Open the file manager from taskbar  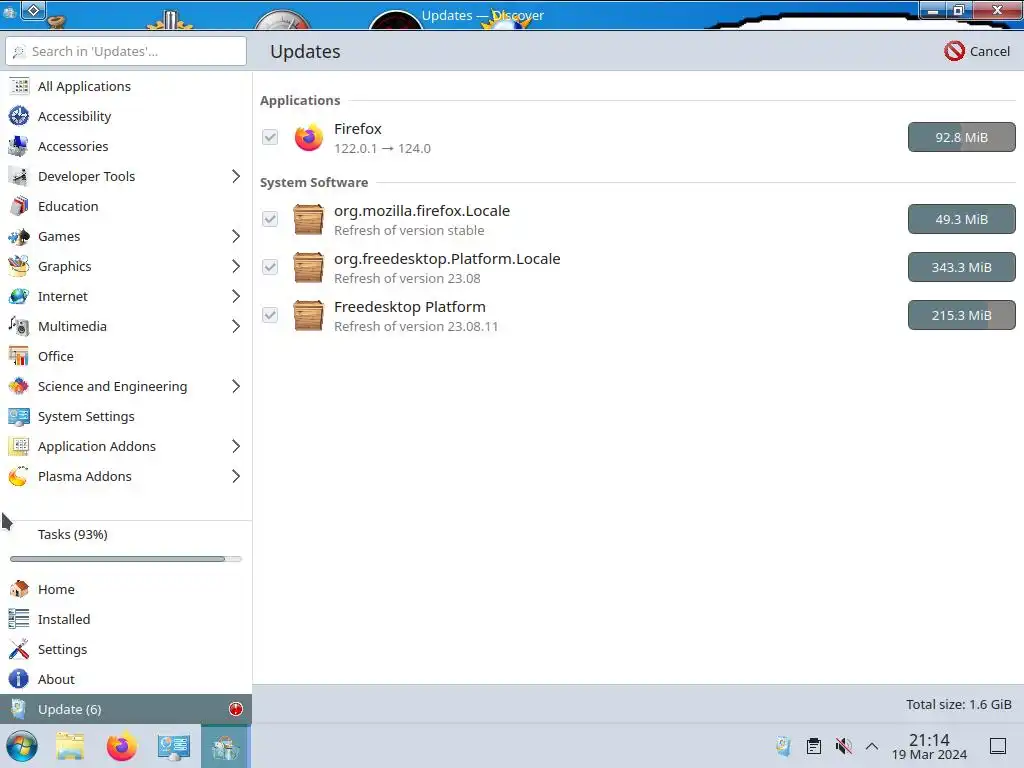pyautogui.click(x=70, y=747)
